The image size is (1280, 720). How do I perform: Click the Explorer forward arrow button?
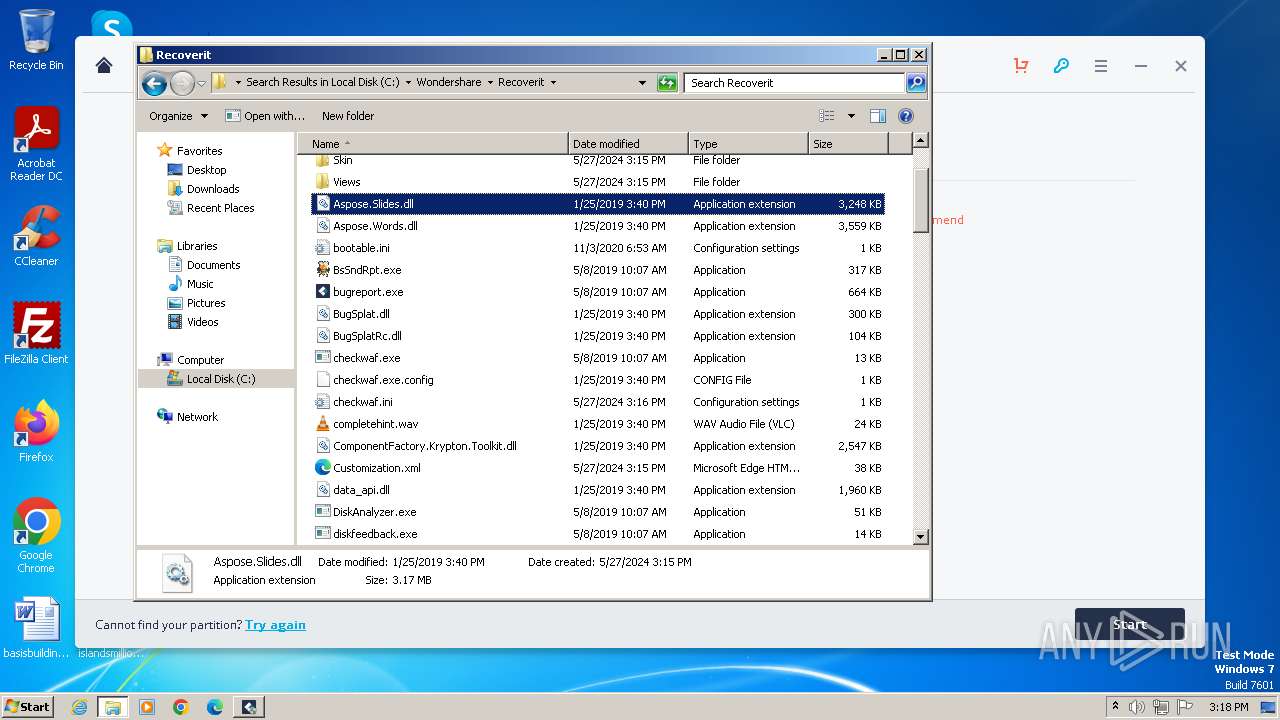[182, 83]
